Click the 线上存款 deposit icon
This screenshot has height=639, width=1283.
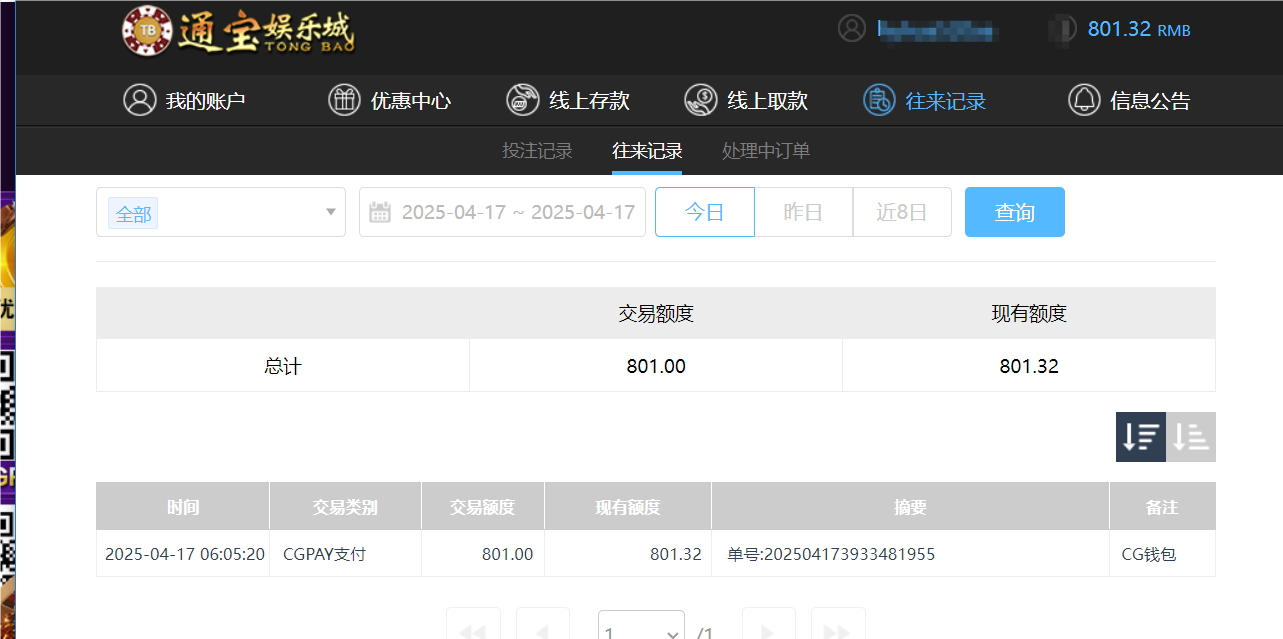tap(522, 100)
